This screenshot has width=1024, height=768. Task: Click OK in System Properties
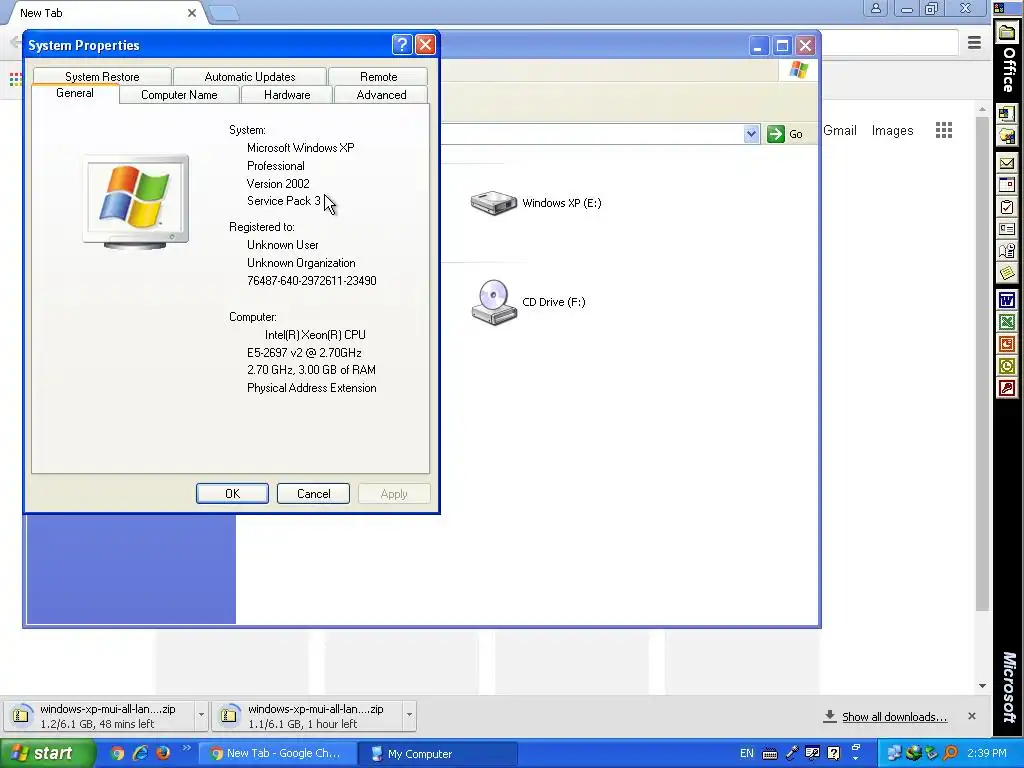[x=232, y=494]
